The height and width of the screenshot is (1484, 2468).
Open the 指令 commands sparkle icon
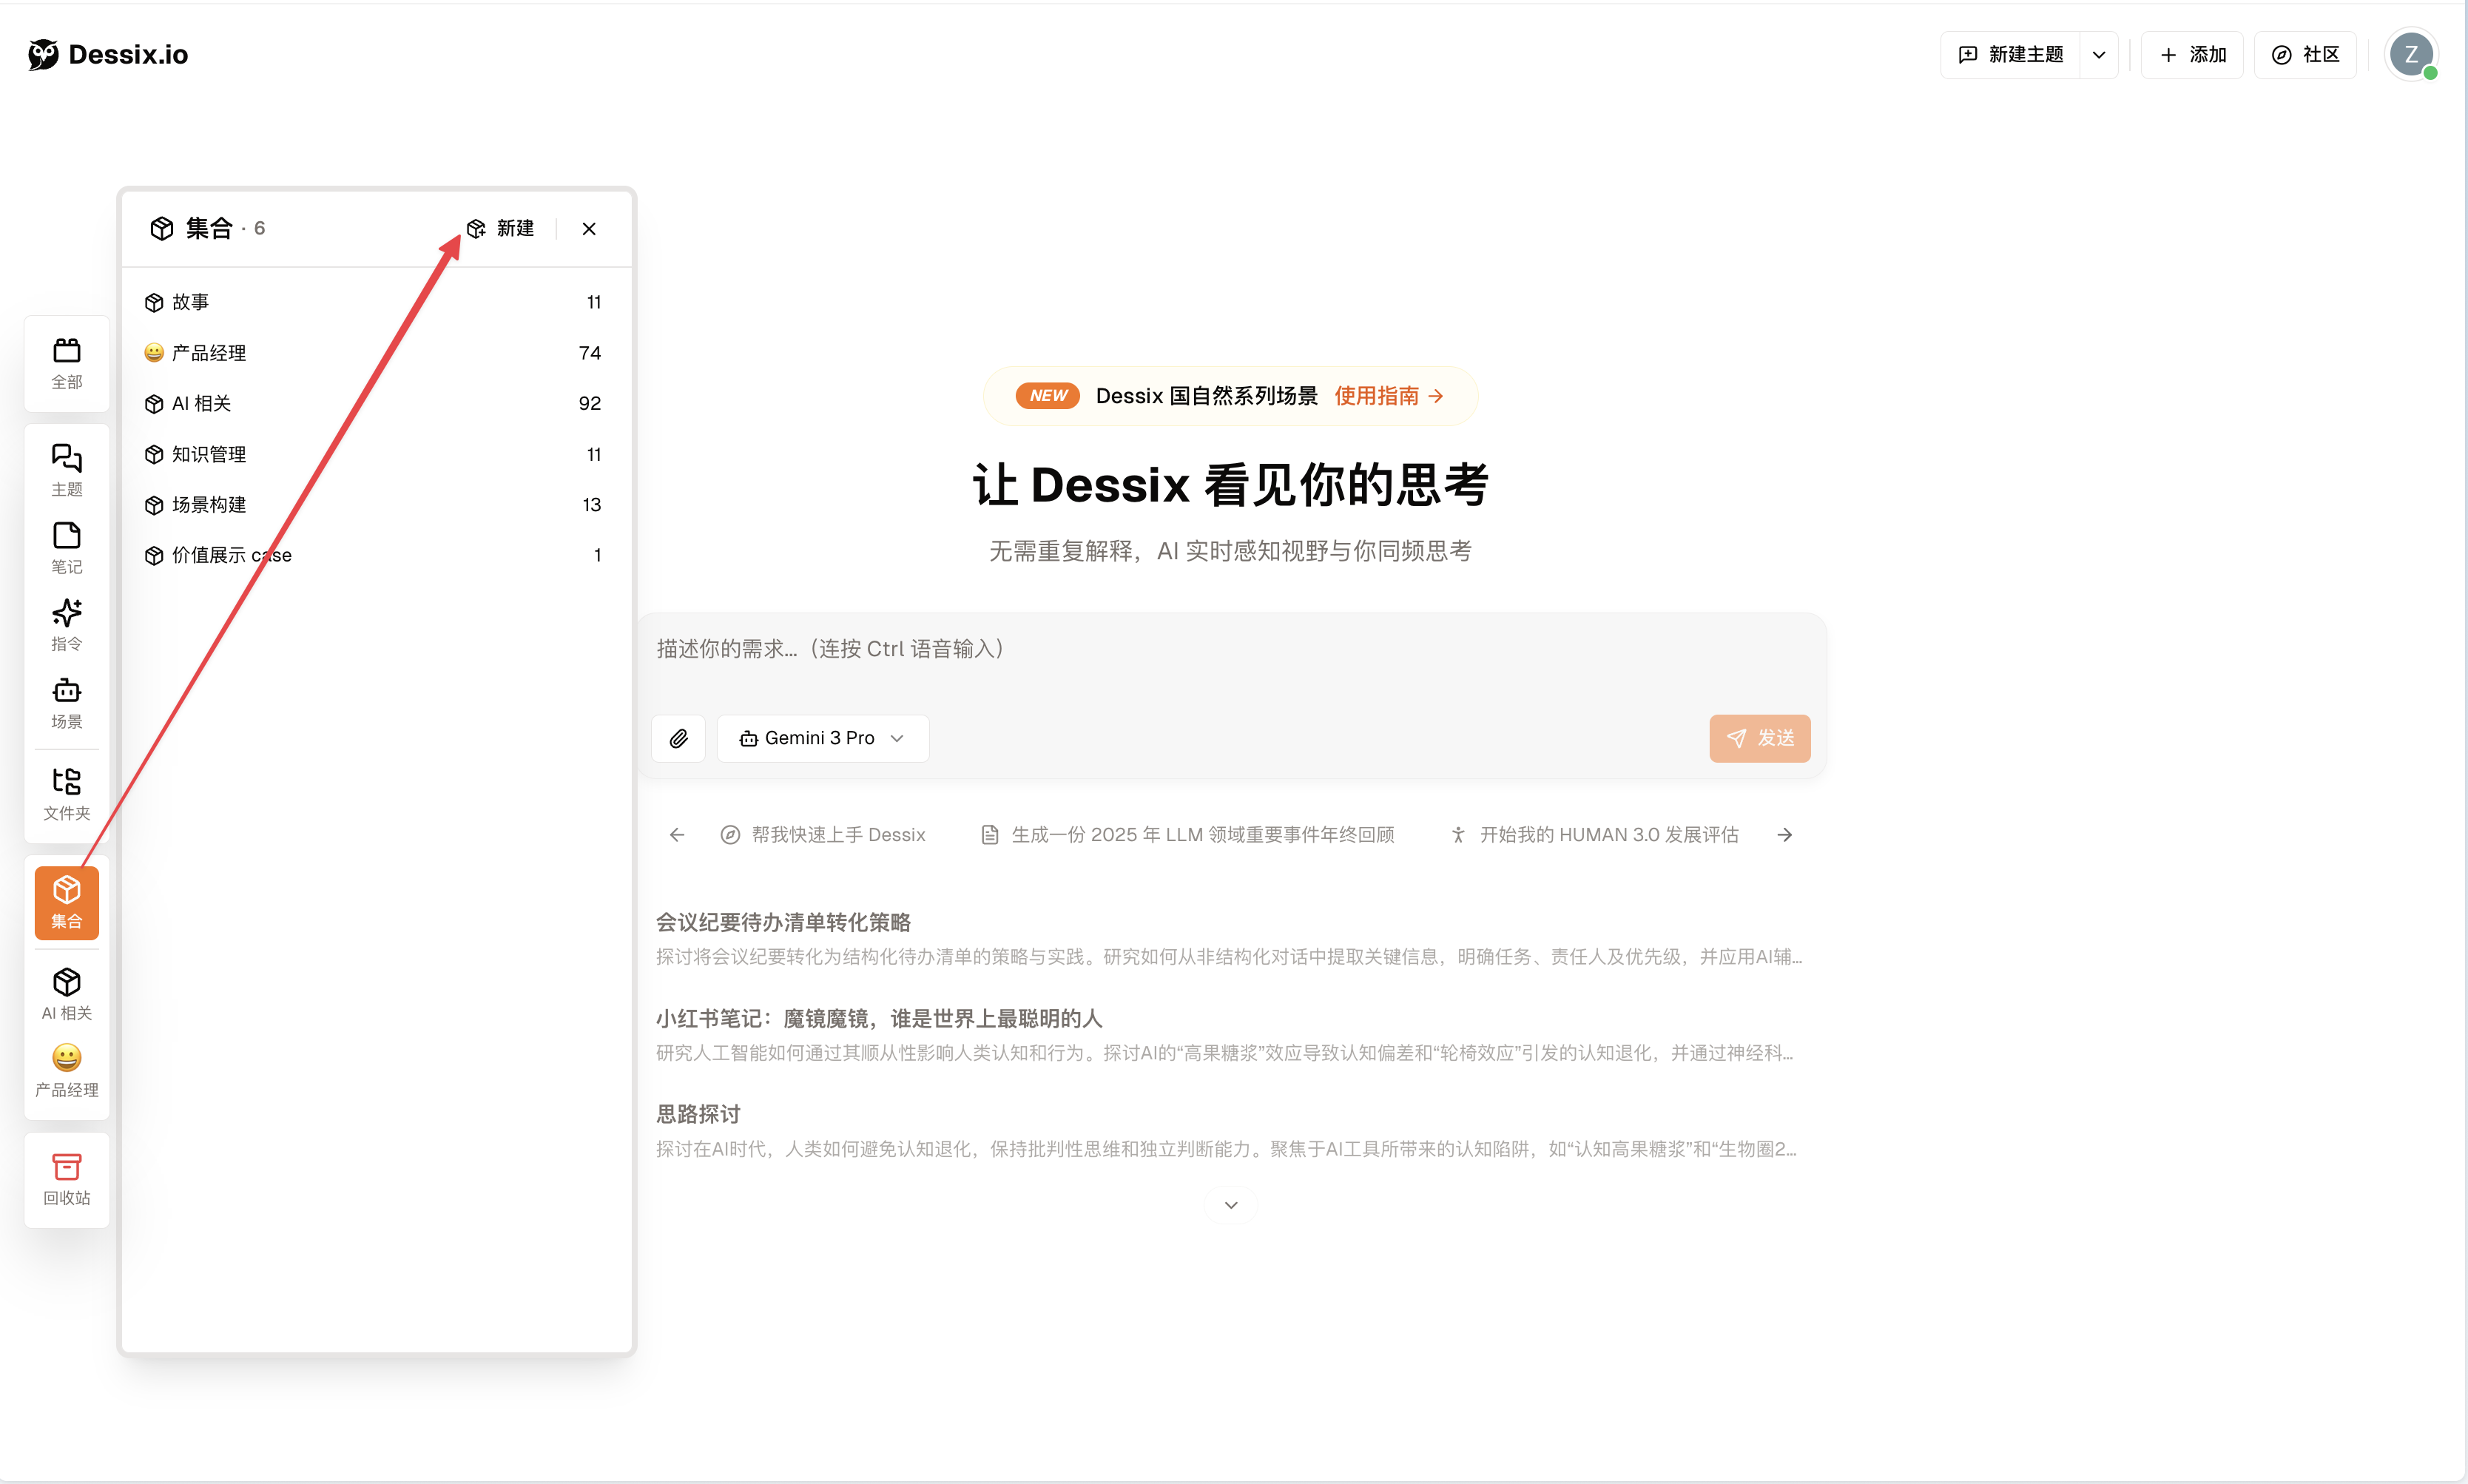click(66, 624)
